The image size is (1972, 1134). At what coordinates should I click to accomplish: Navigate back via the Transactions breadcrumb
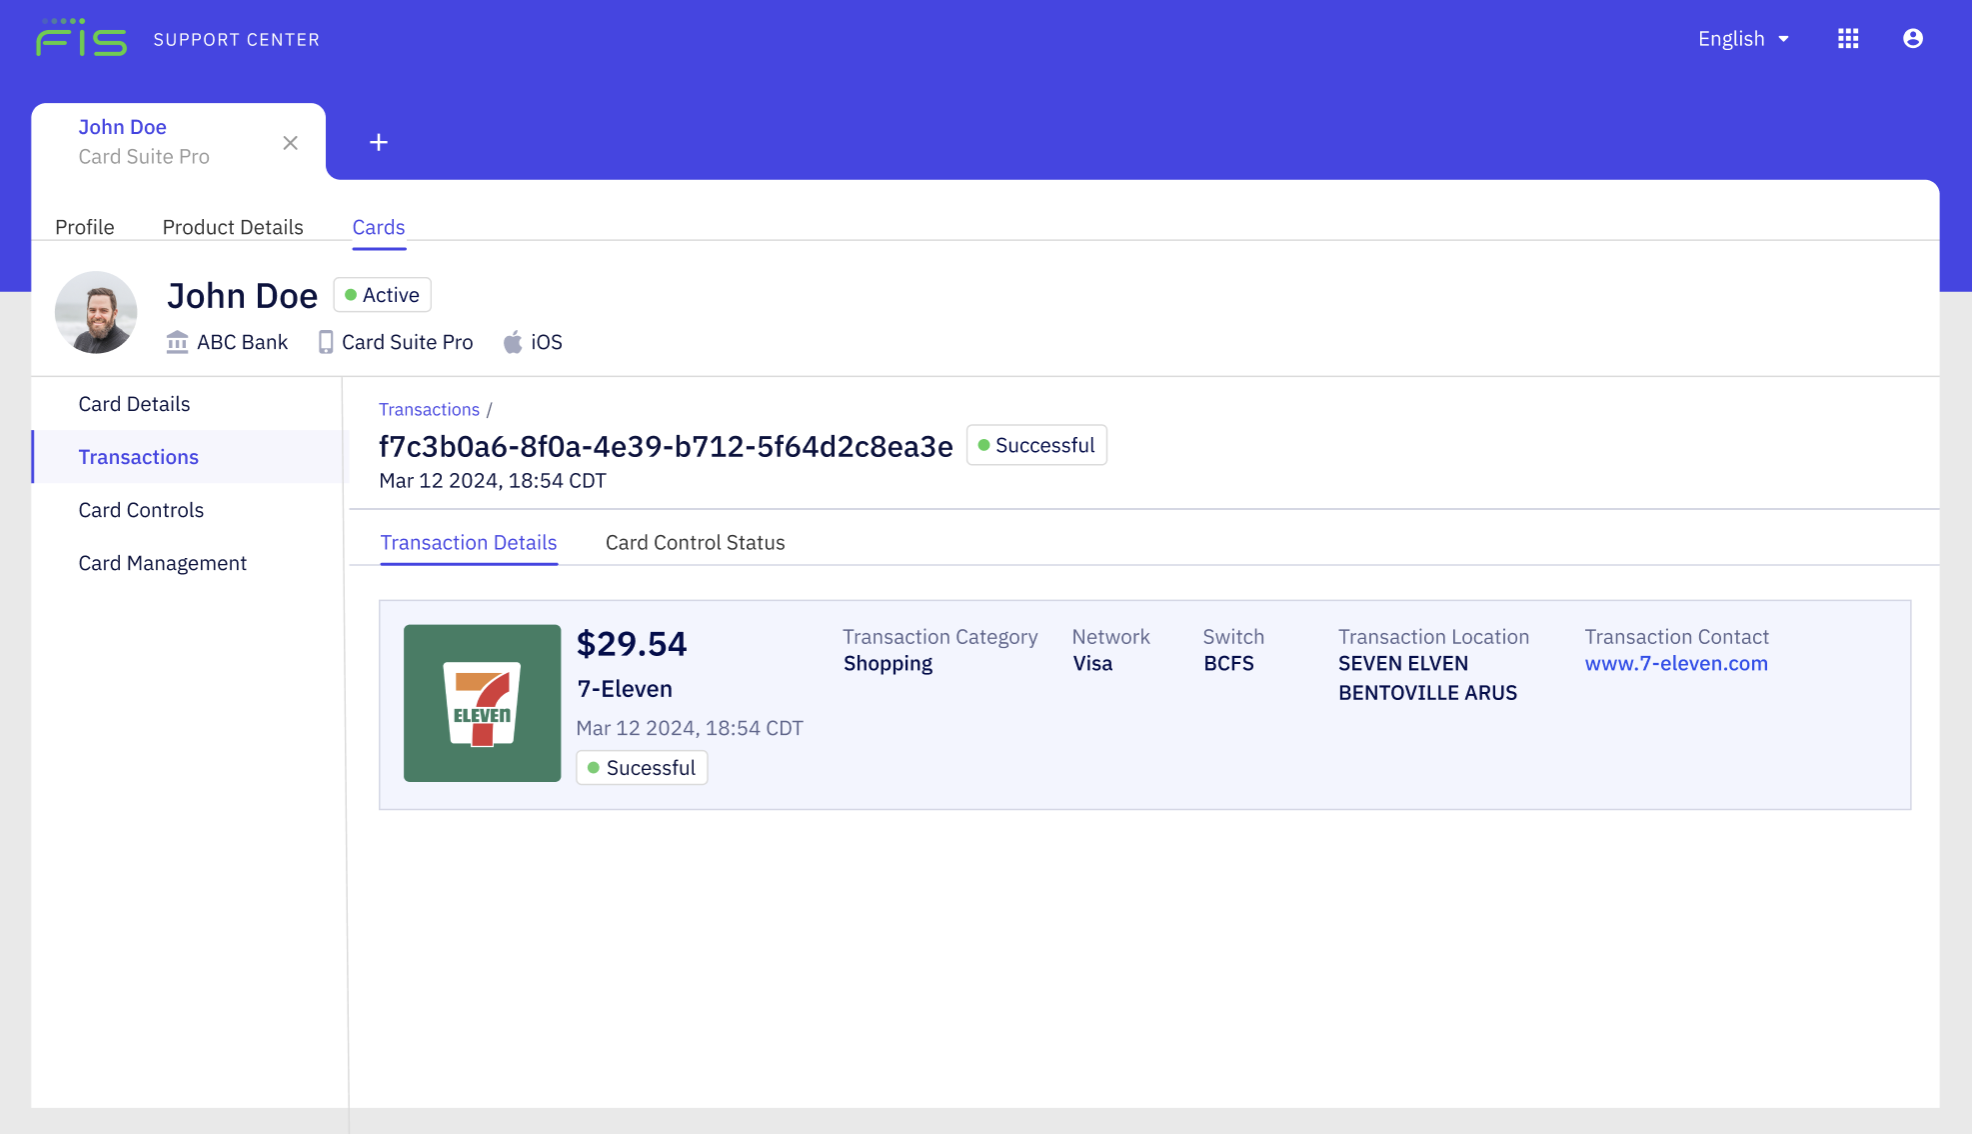point(429,409)
